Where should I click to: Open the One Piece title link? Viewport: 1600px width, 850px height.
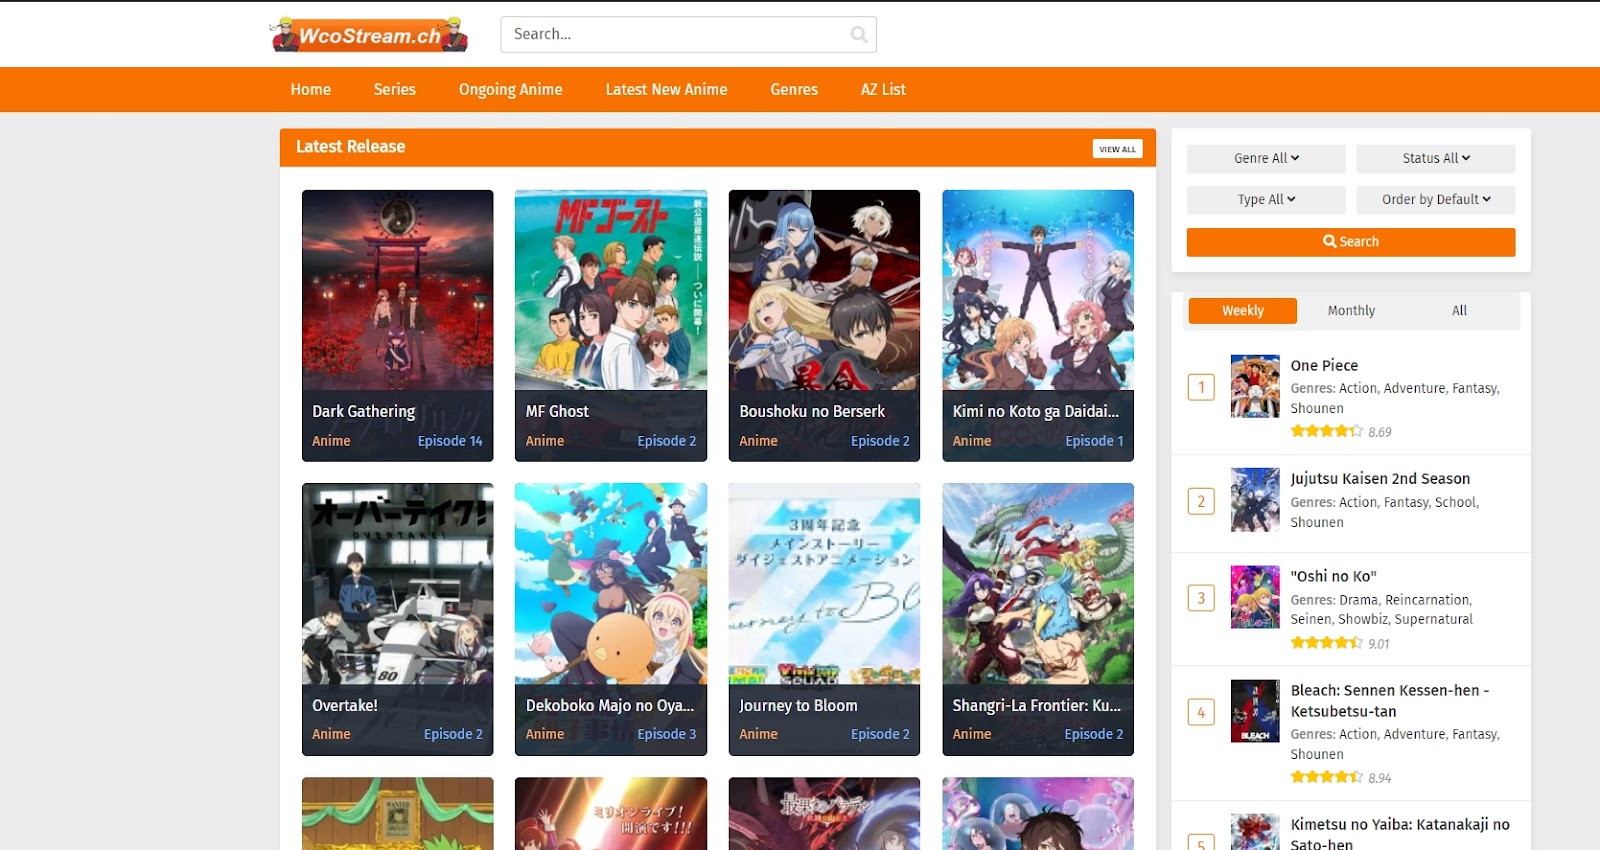(x=1324, y=365)
